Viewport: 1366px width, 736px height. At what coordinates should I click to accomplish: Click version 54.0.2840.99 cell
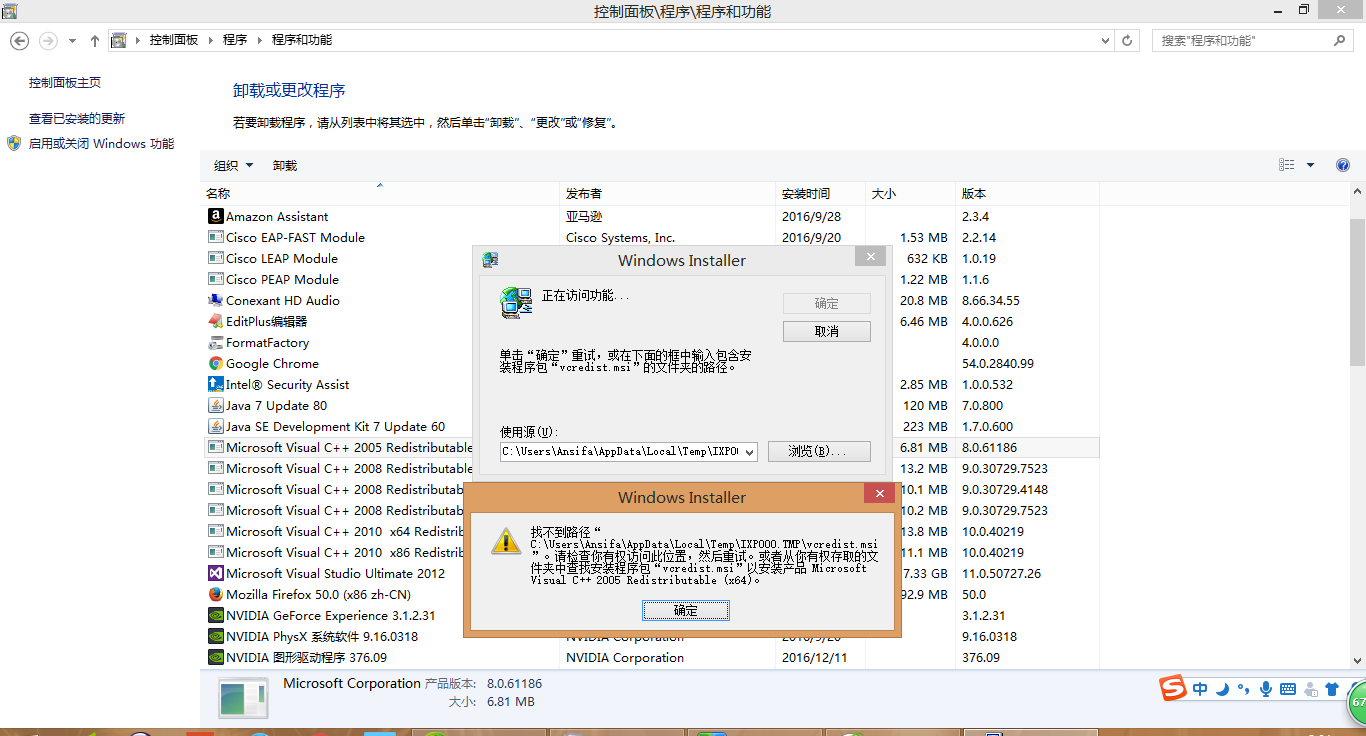pos(998,363)
